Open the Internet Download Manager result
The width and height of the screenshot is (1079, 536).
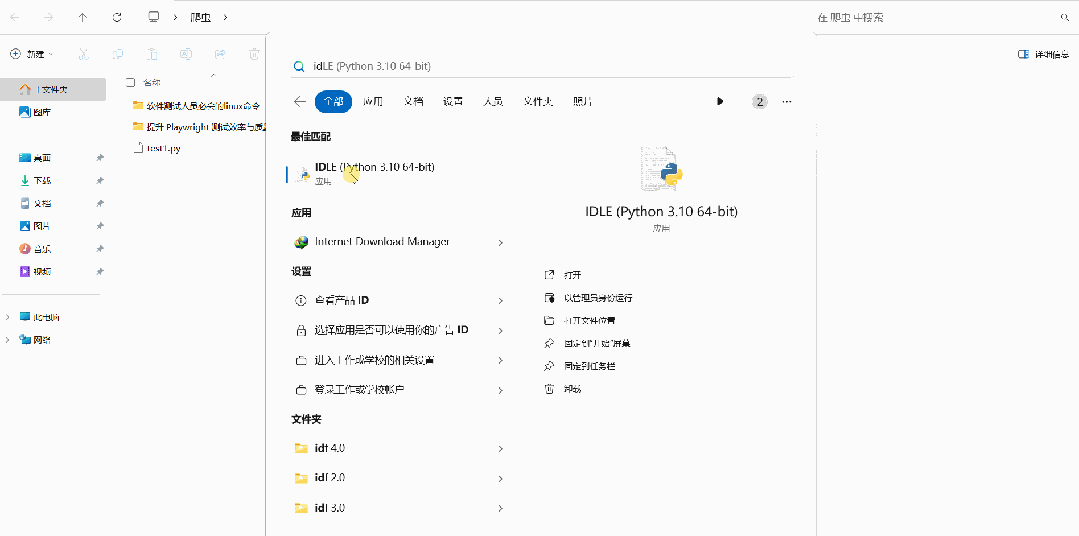click(400, 242)
